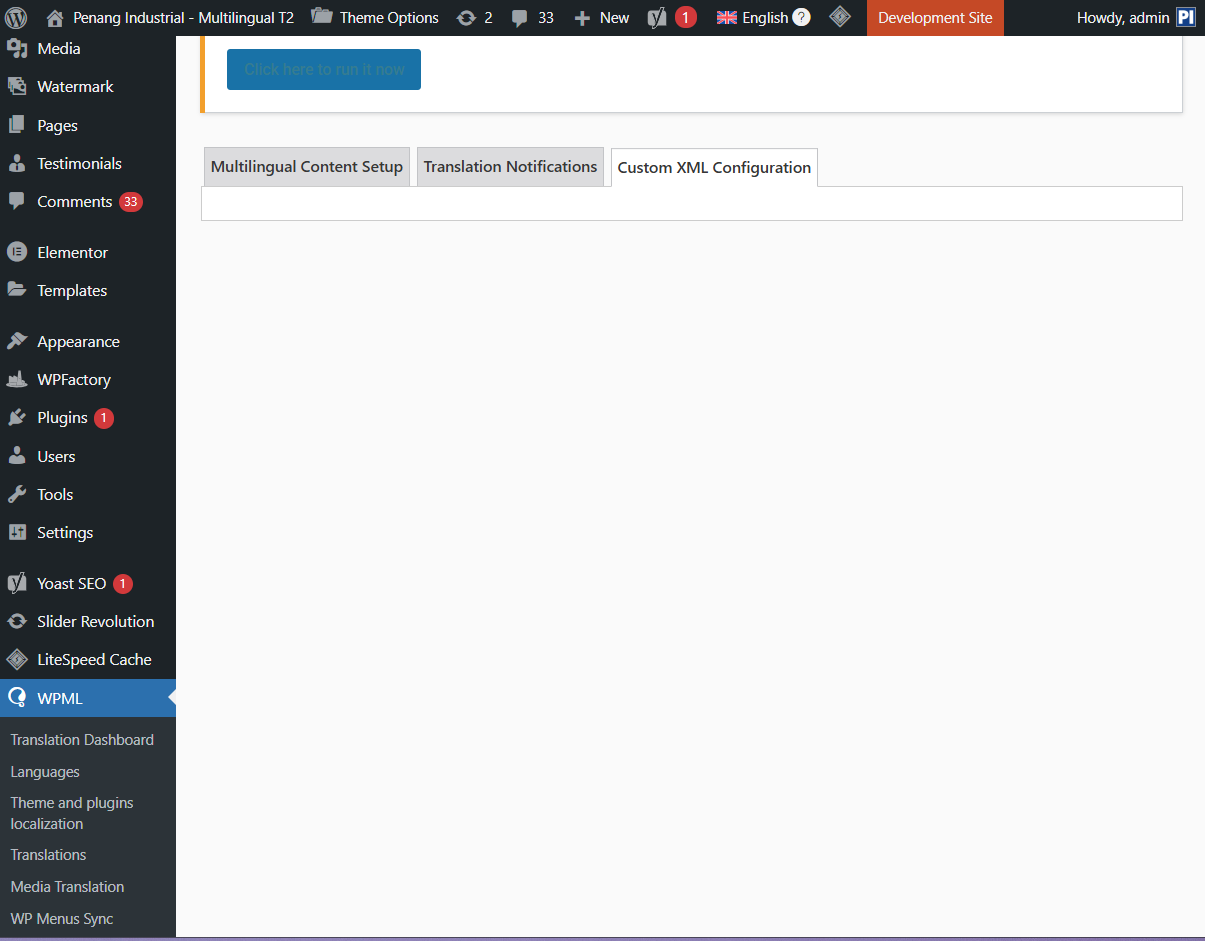This screenshot has width=1205, height=941.
Task: Click the Pages sidebar icon
Action: pos(17,125)
